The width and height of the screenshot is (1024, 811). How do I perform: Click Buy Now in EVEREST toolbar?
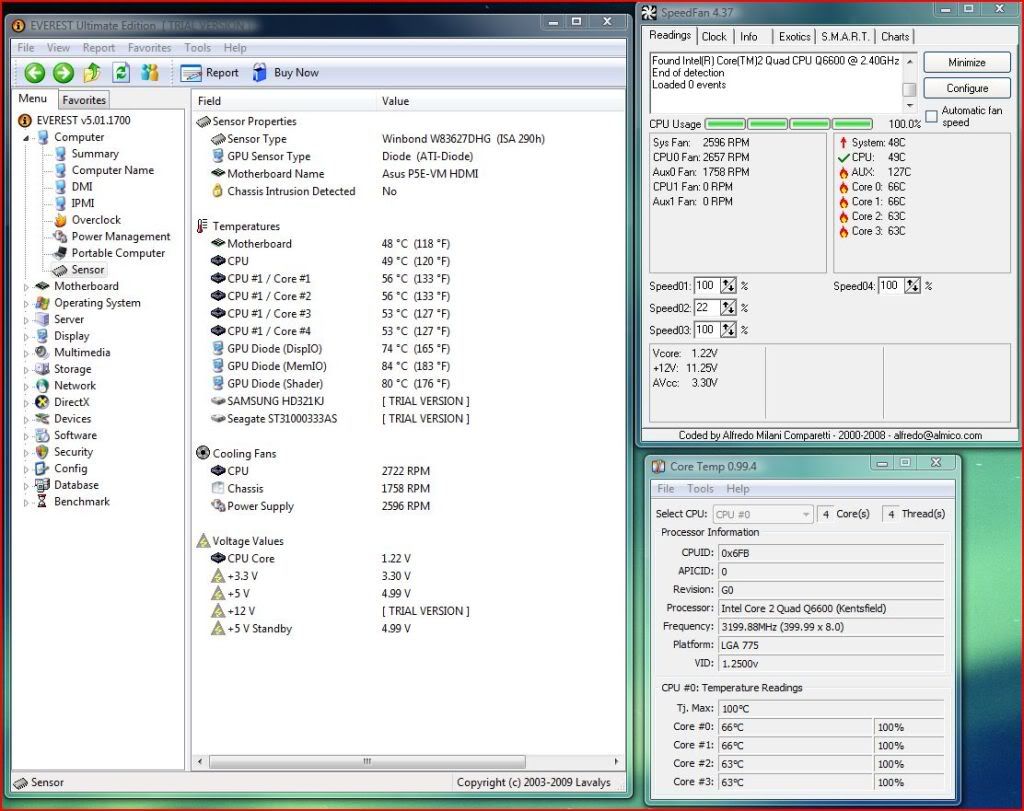[285, 72]
